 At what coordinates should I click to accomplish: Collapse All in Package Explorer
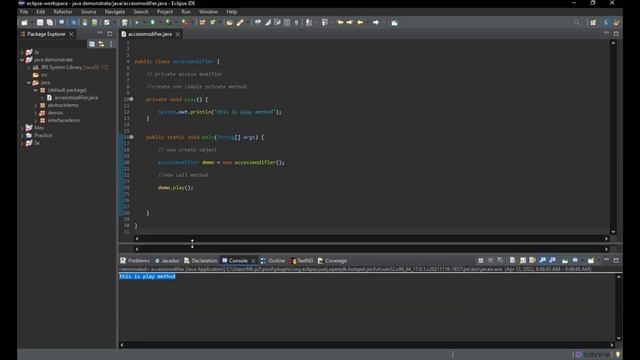point(92,44)
